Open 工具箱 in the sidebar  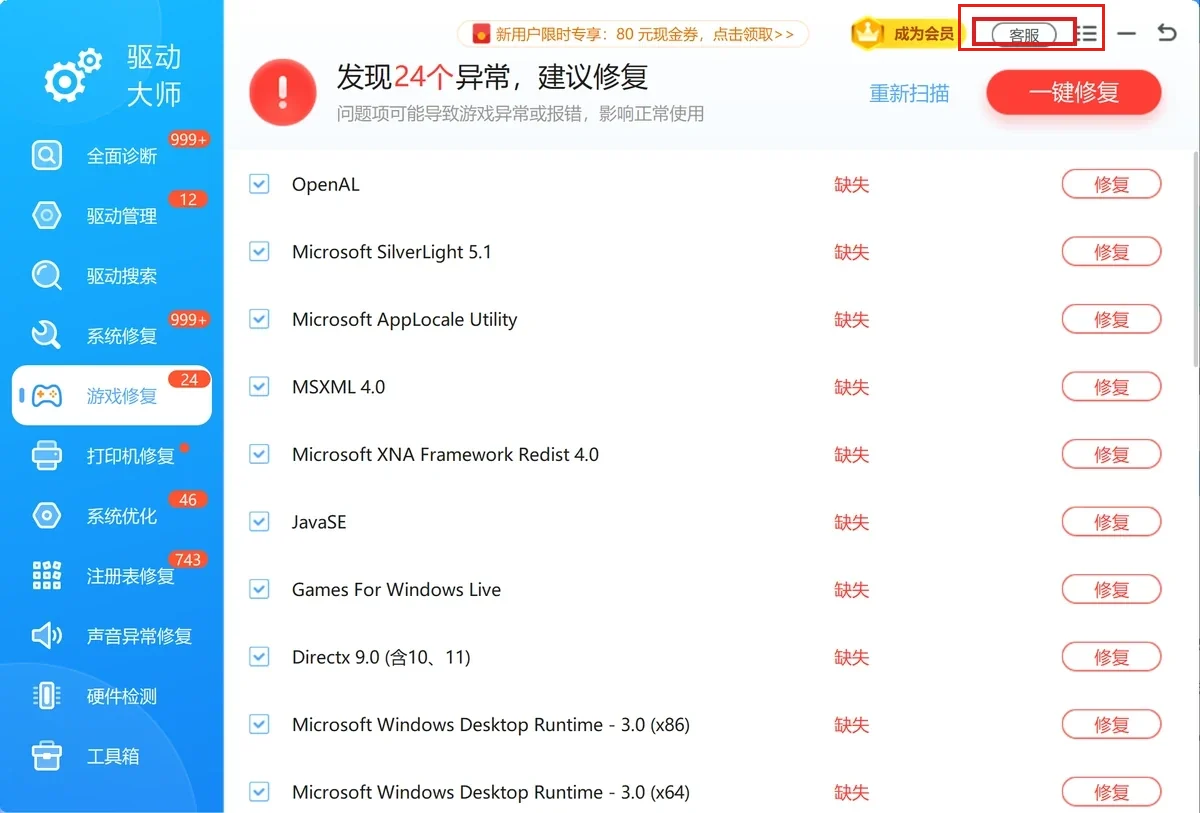point(111,756)
